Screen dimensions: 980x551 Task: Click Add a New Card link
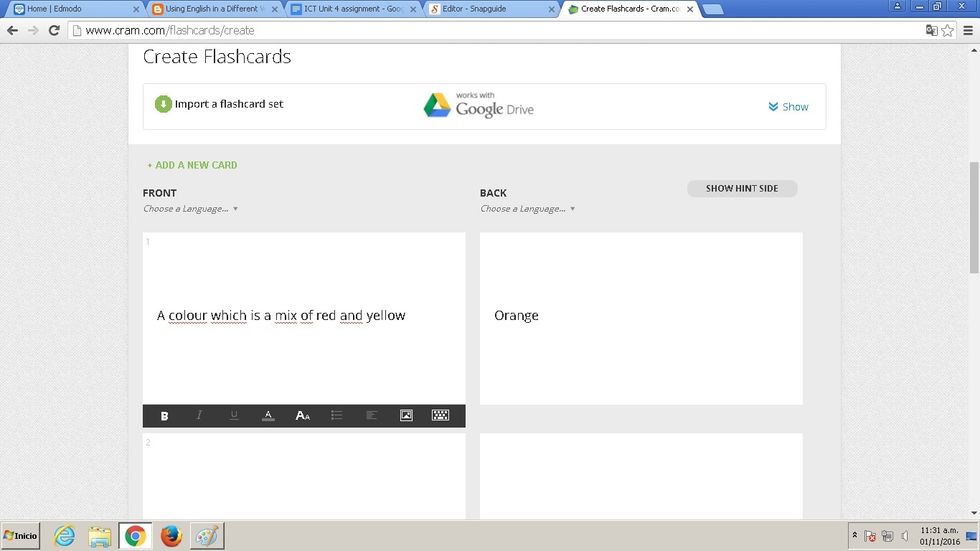pos(192,165)
